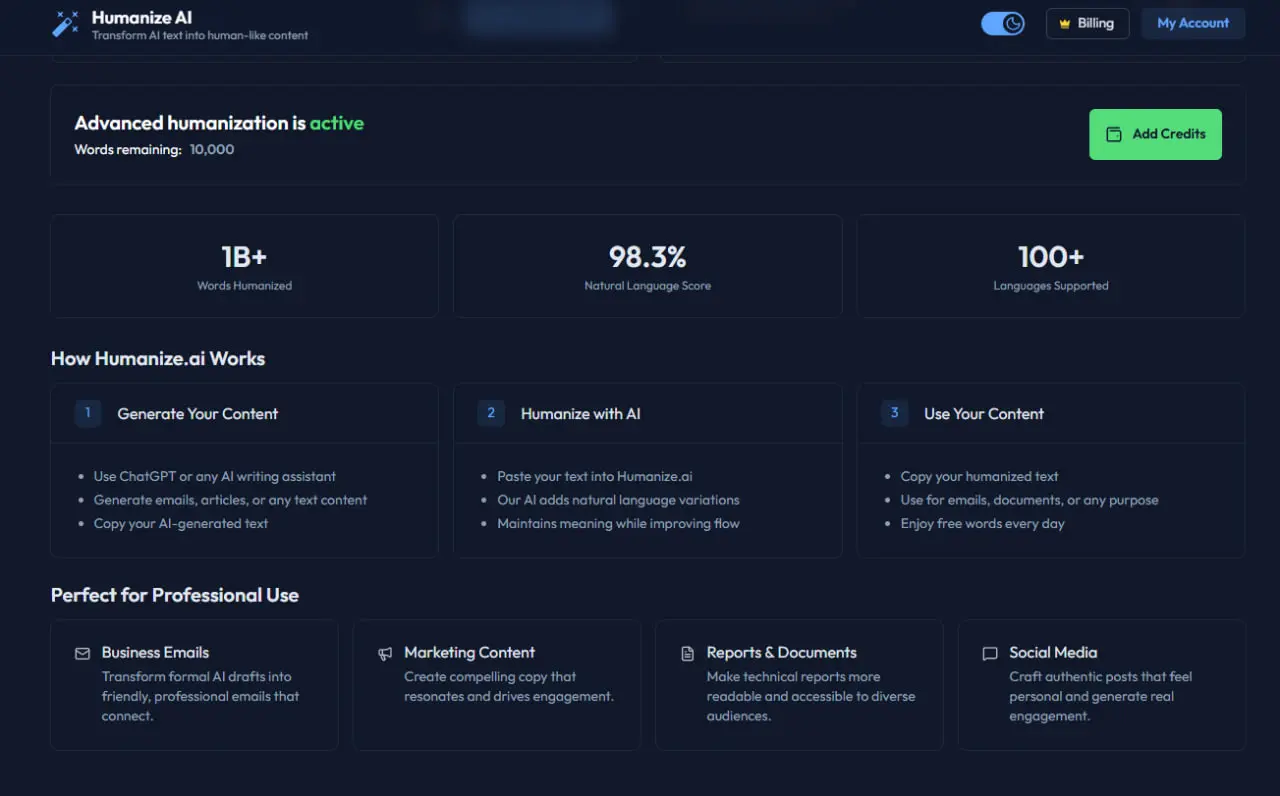Click the Generate Your Content heading
Screen dimensions: 1280x796
[197, 414]
